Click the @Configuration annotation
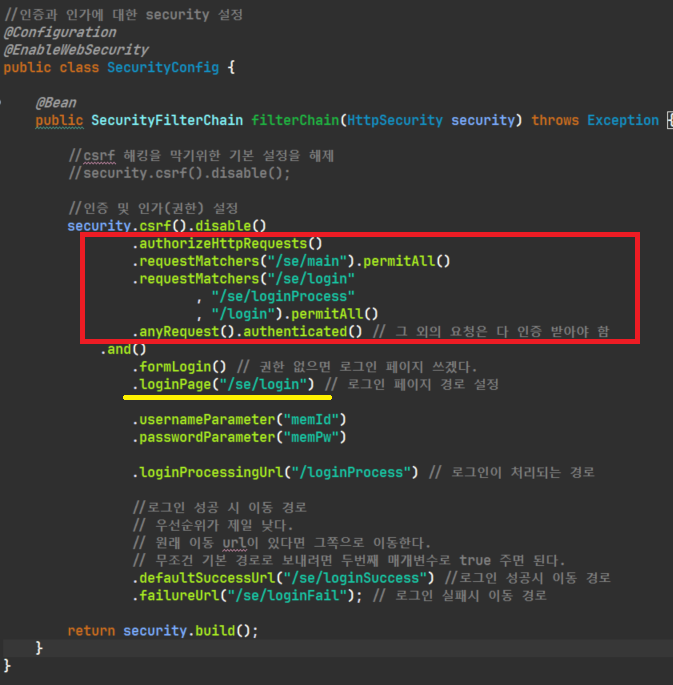 [60, 32]
